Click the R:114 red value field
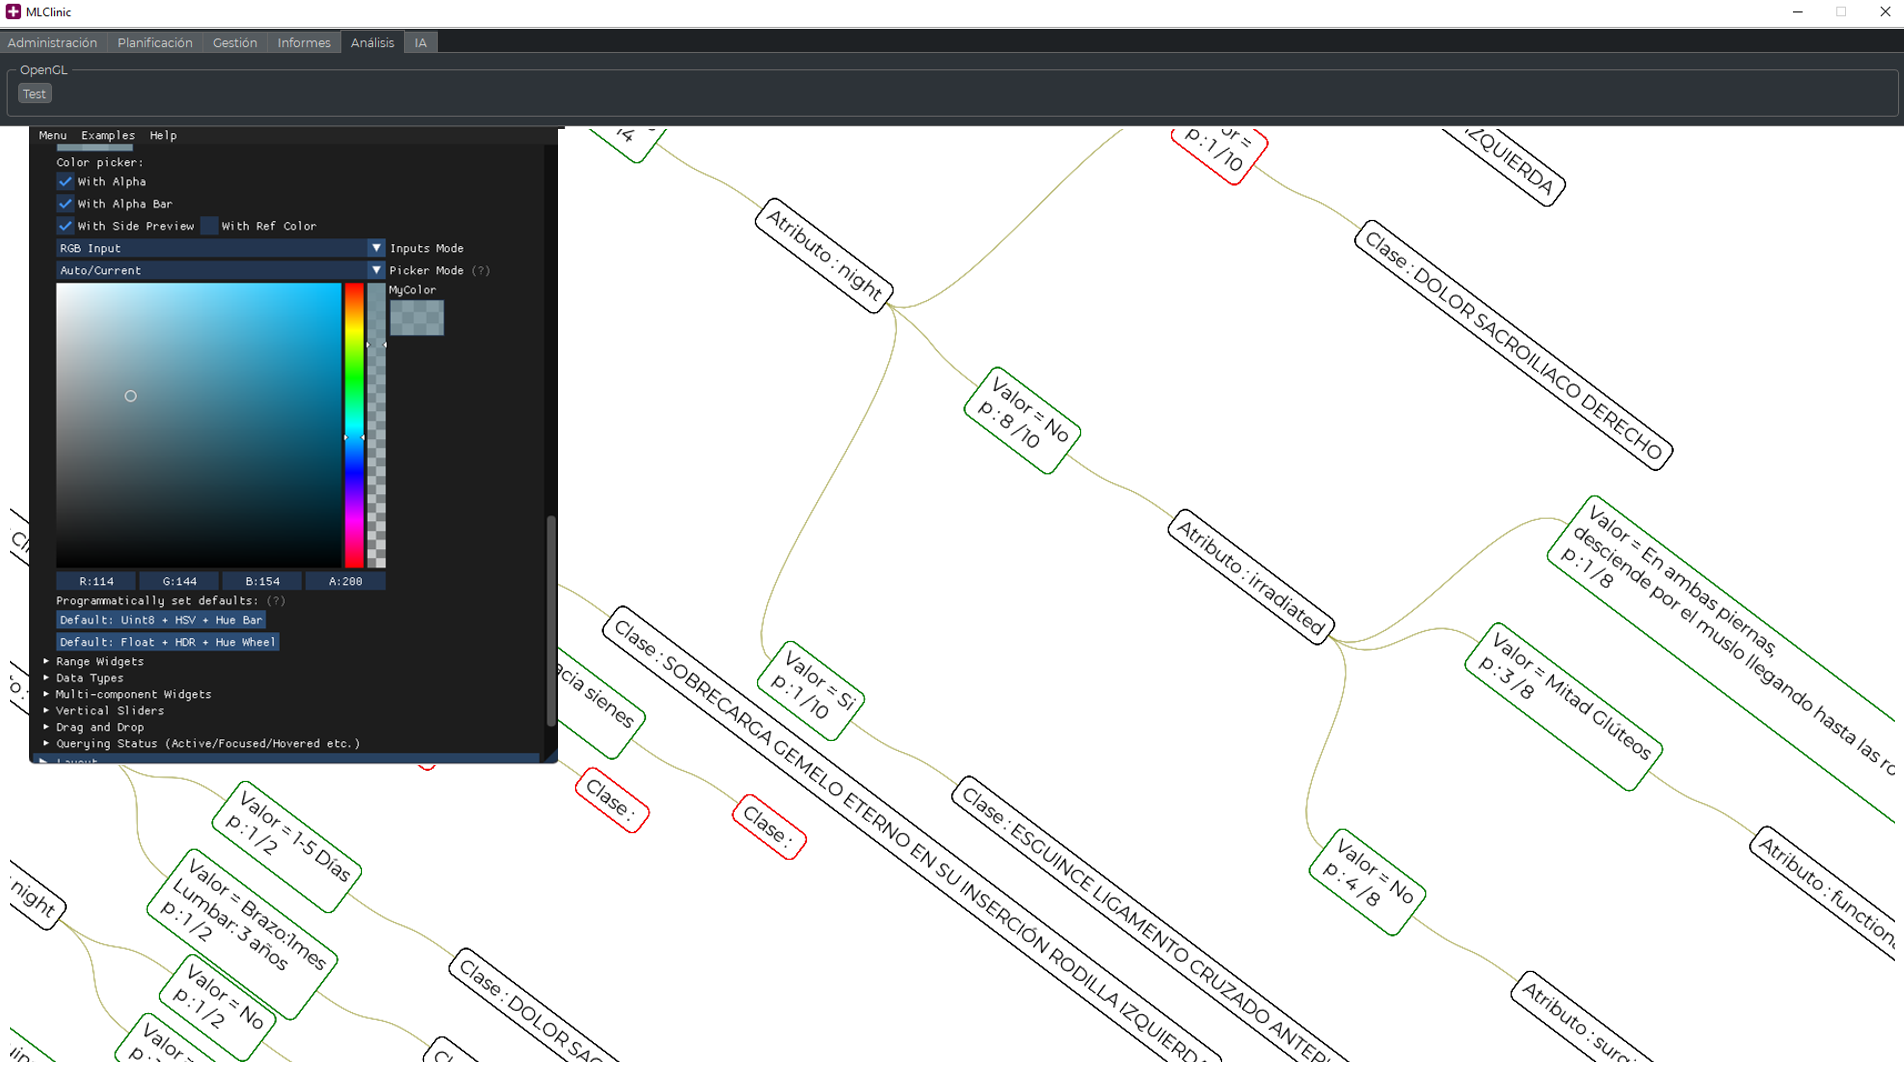Viewport: 1904px width, 1066px height. 96,581
